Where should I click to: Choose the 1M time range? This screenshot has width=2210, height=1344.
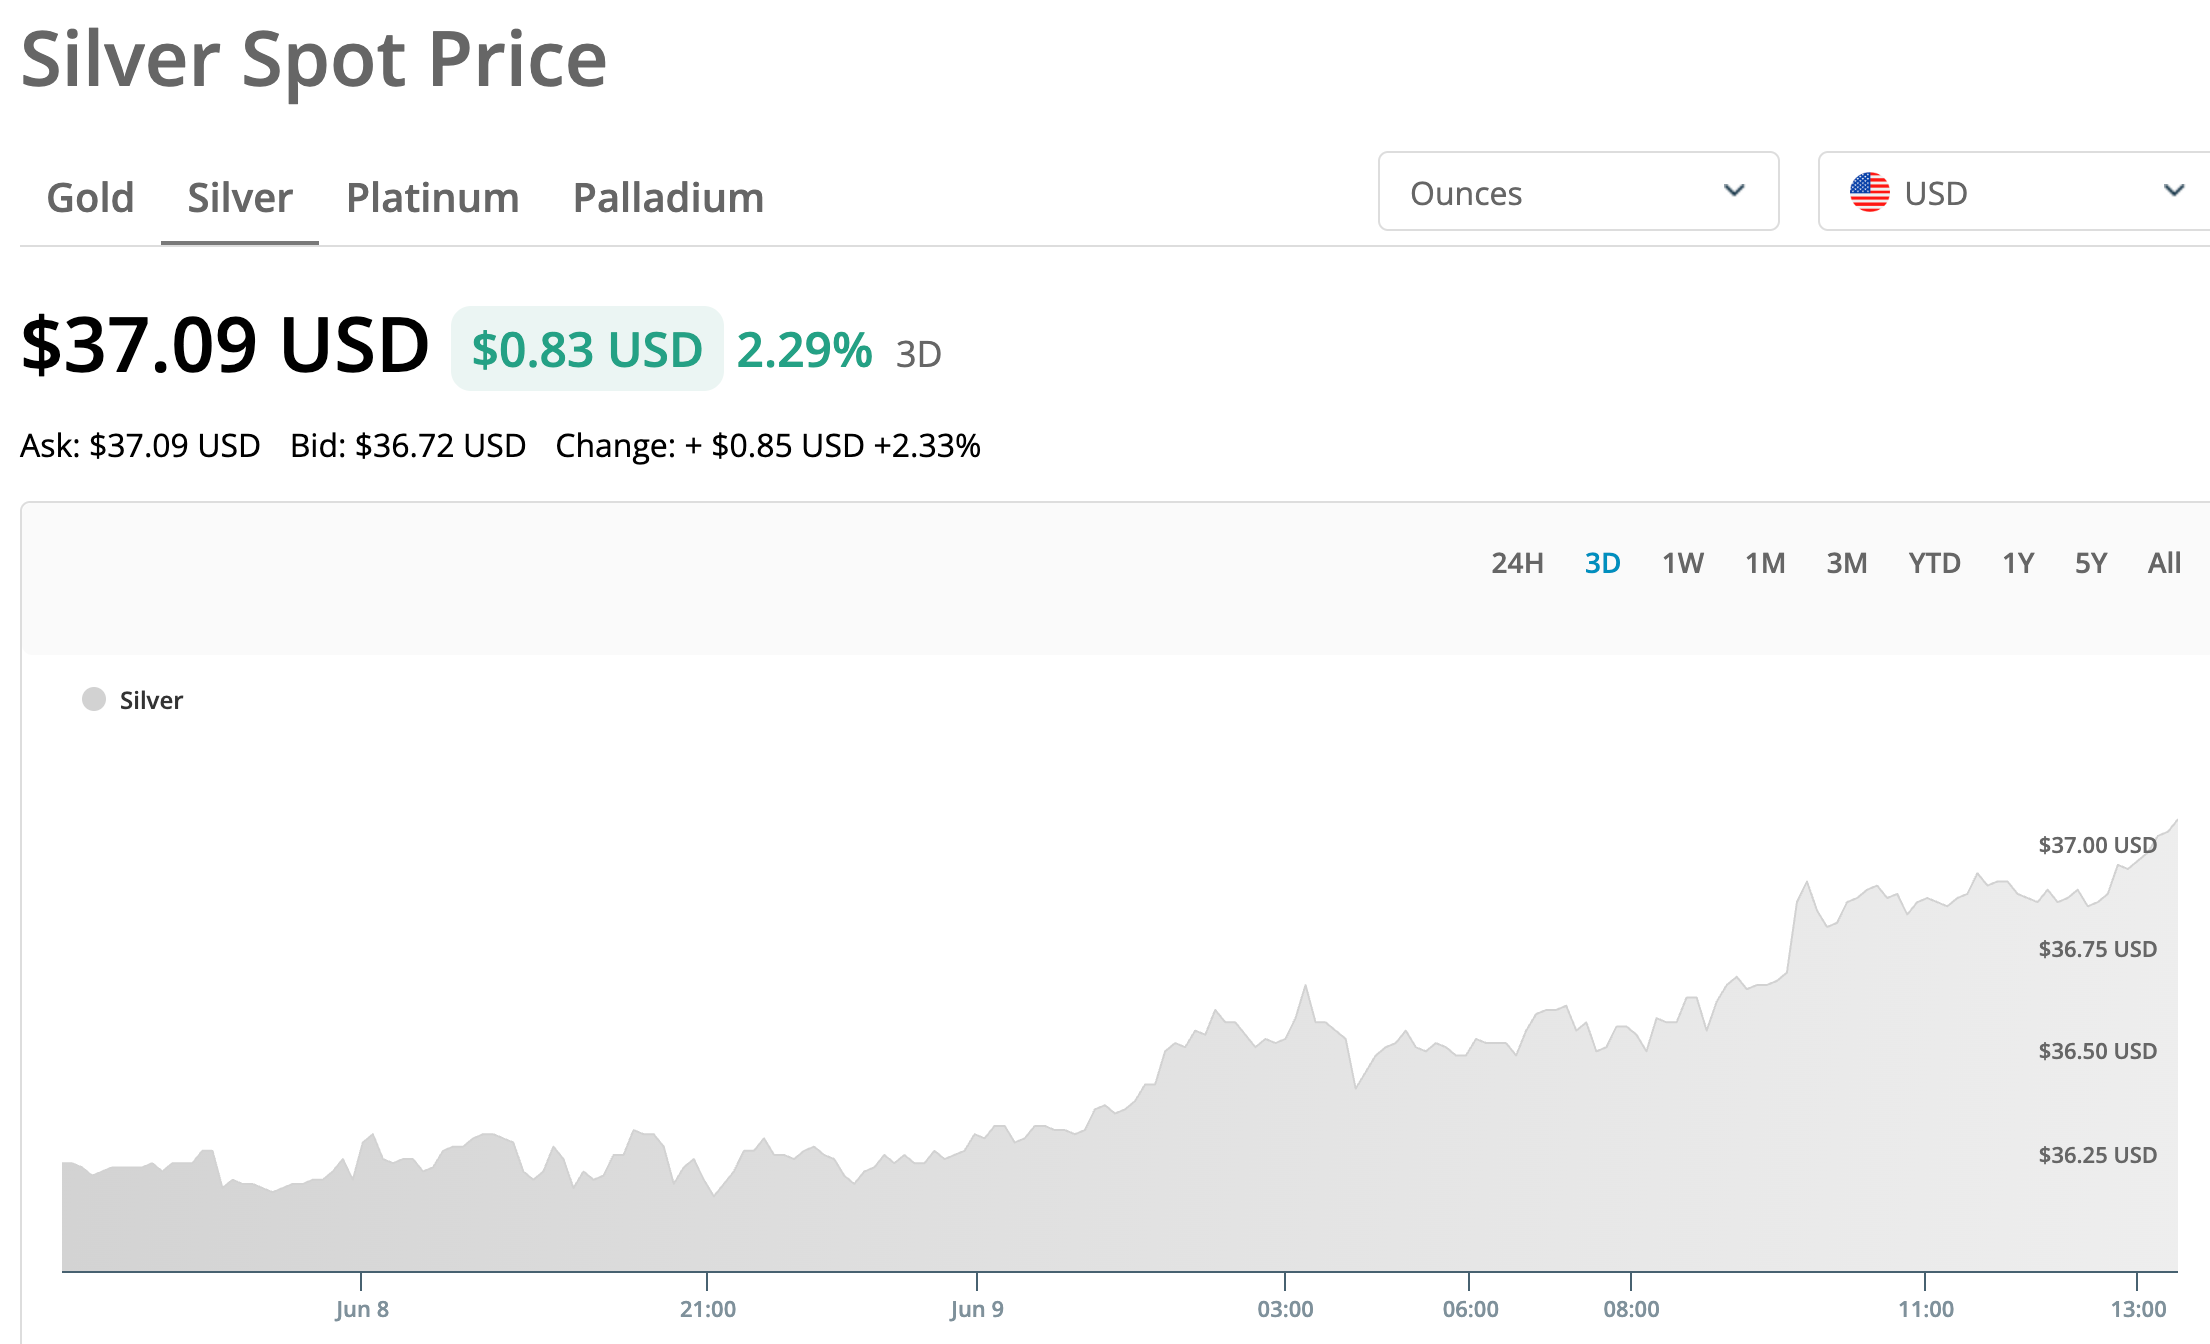point(1765,563)
